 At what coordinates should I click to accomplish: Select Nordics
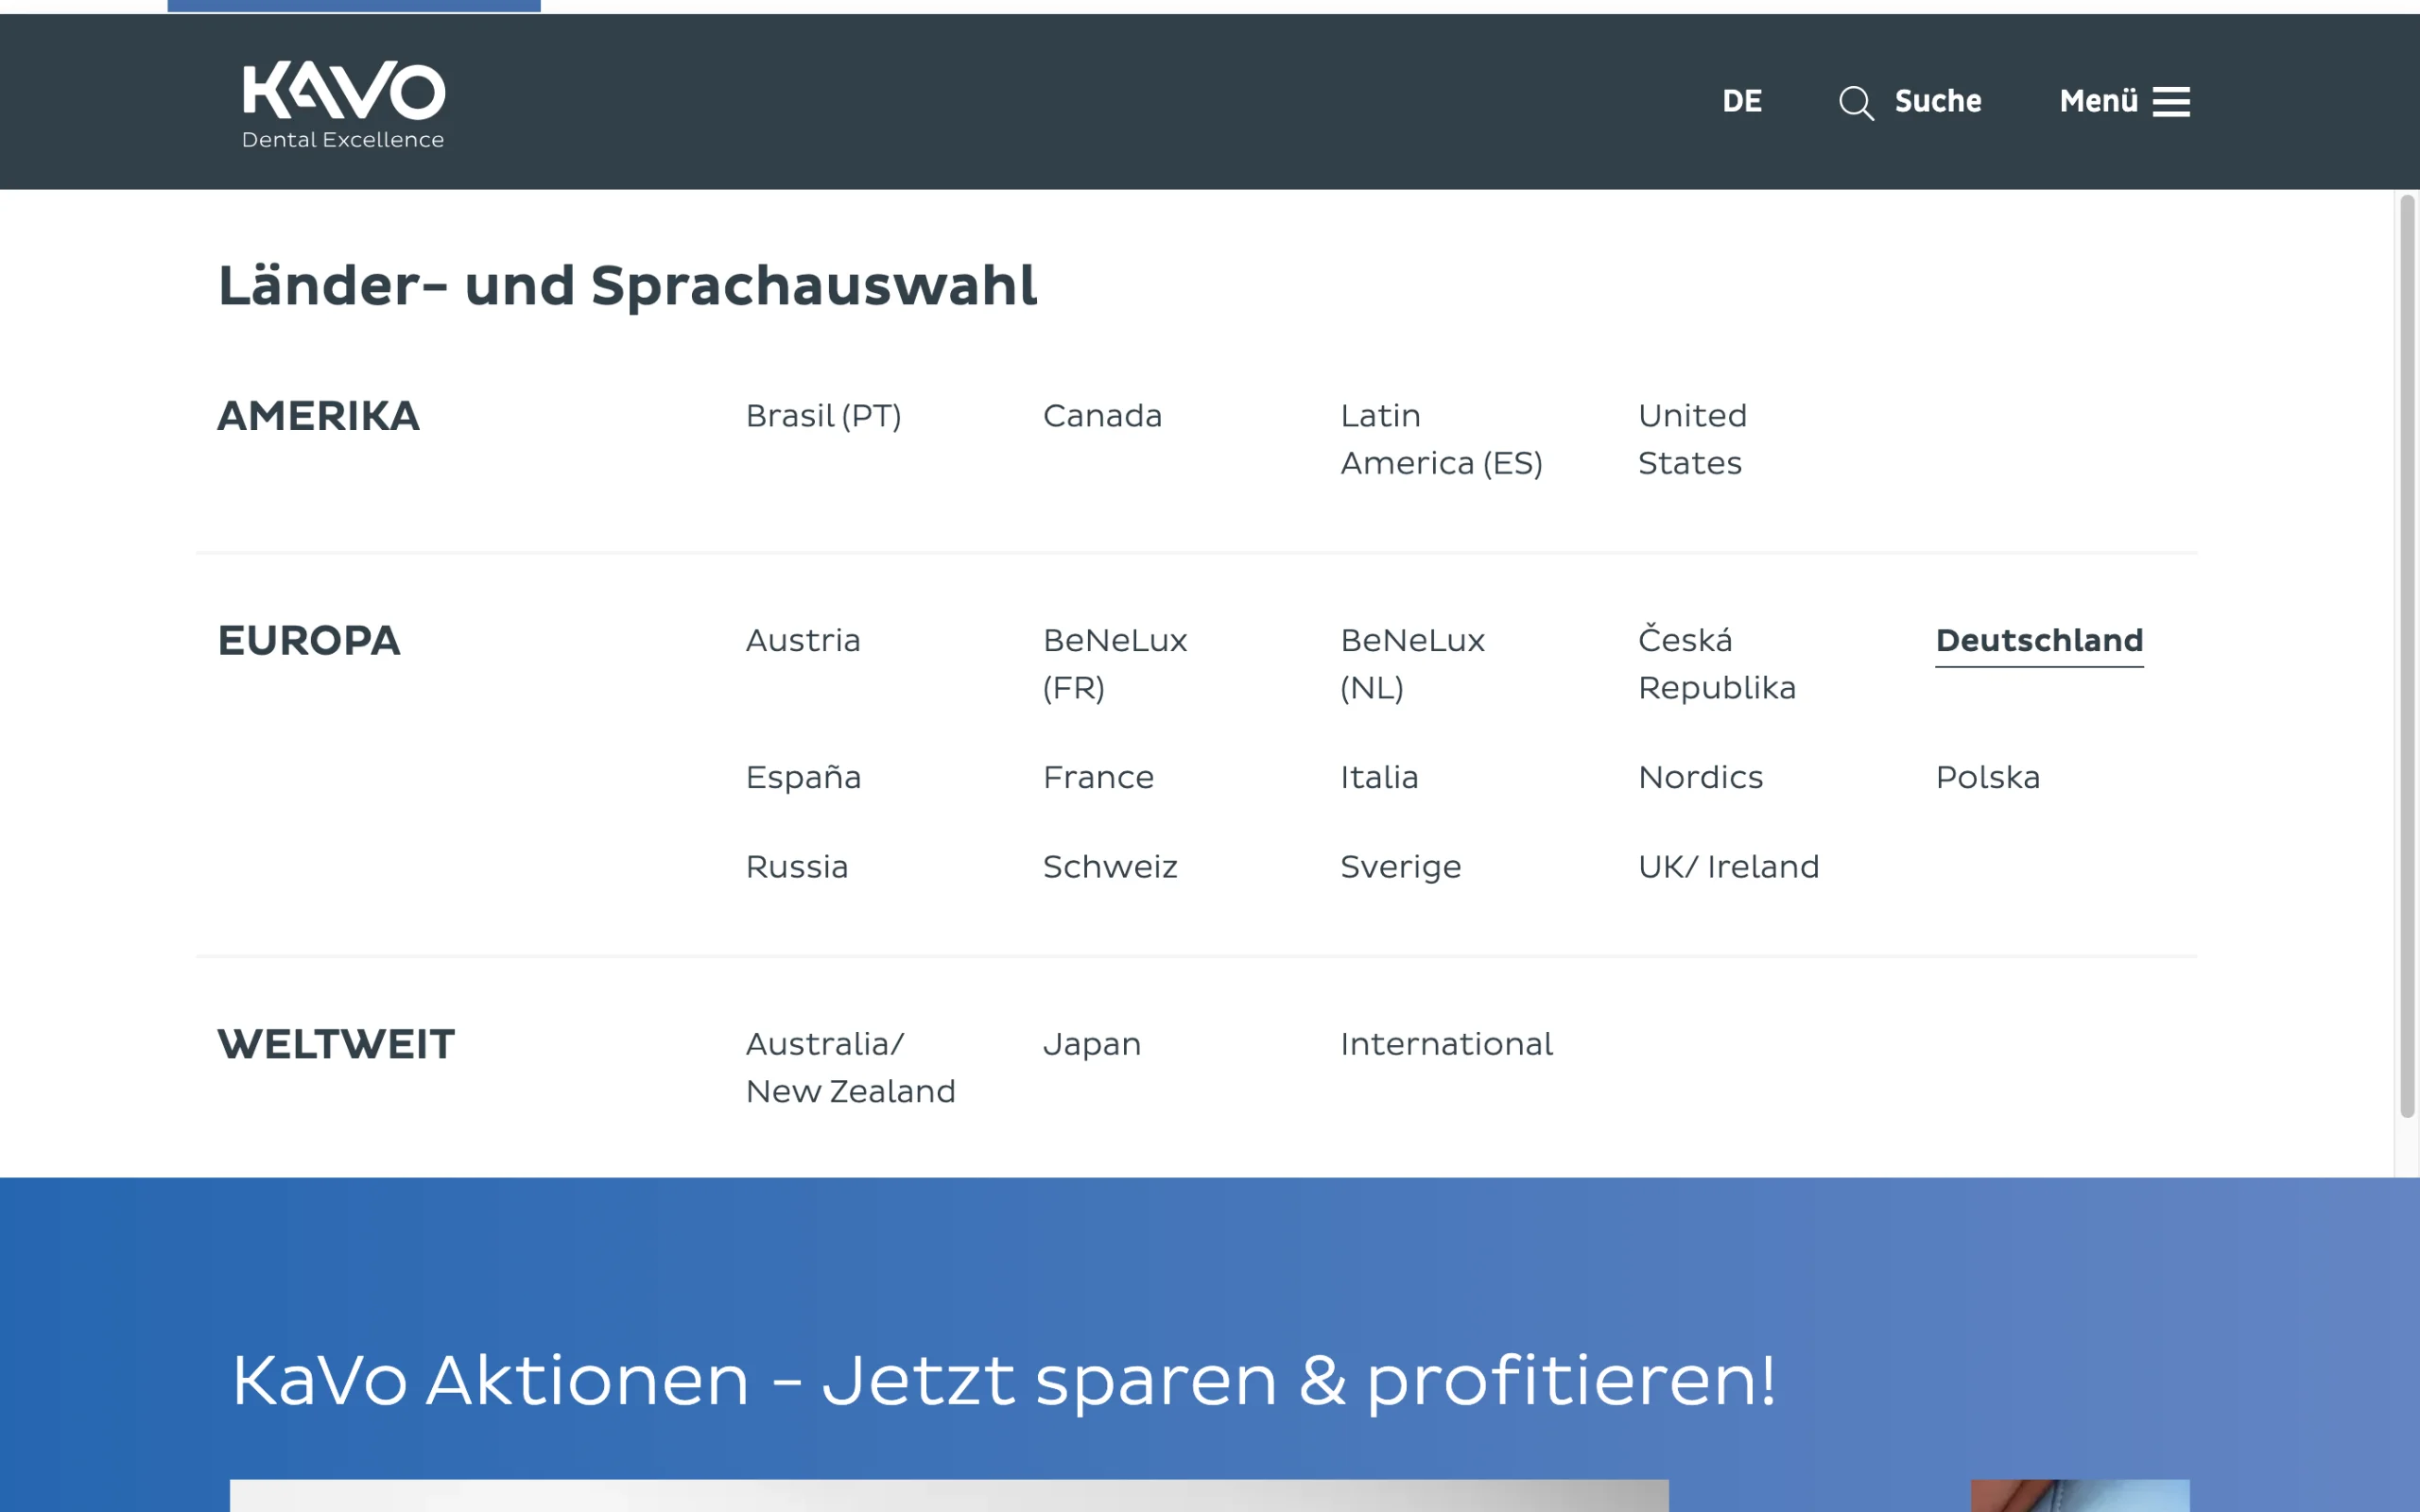[1700, 778]
